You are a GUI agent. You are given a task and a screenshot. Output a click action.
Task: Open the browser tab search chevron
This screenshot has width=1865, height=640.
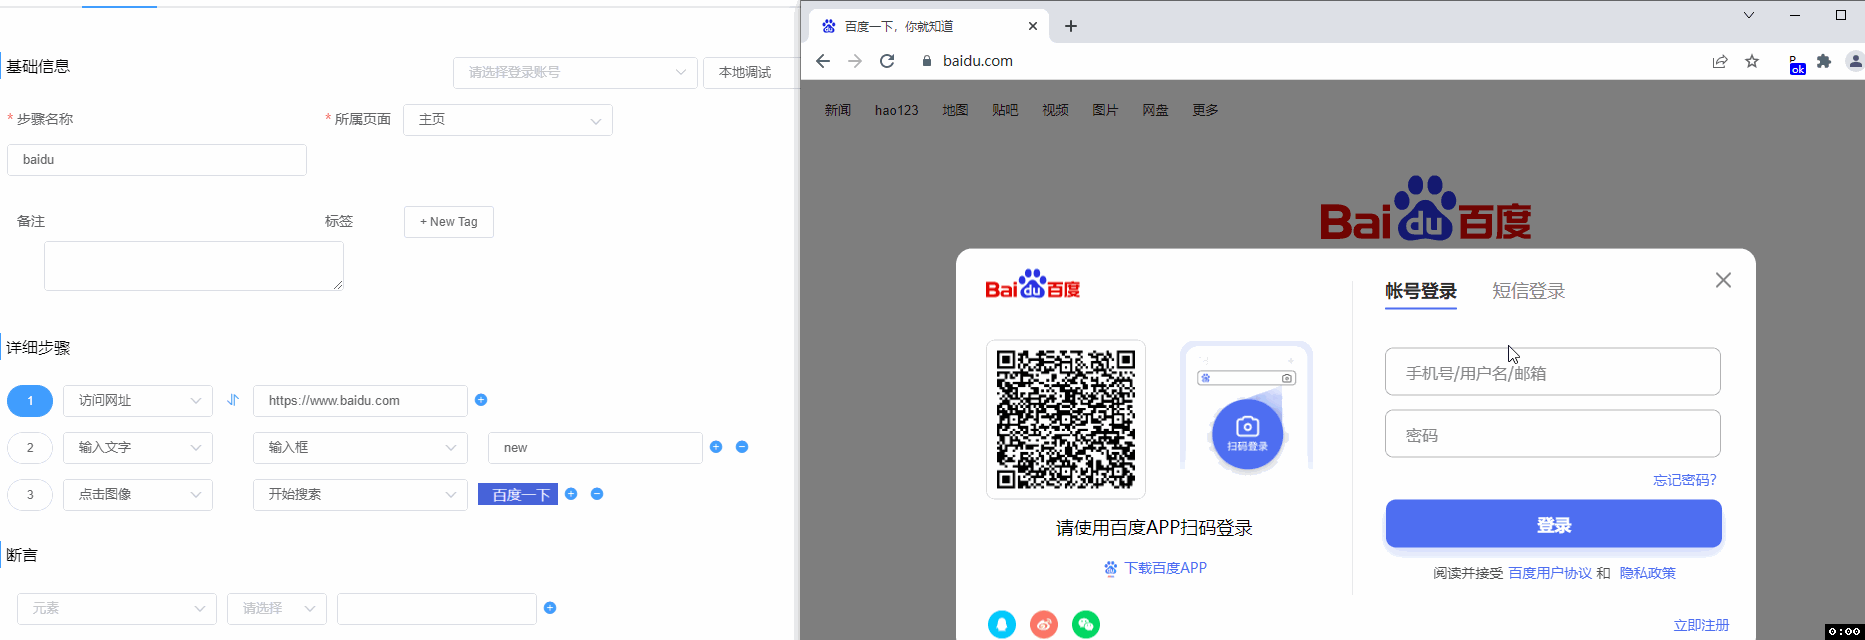tap(1749, 15)
